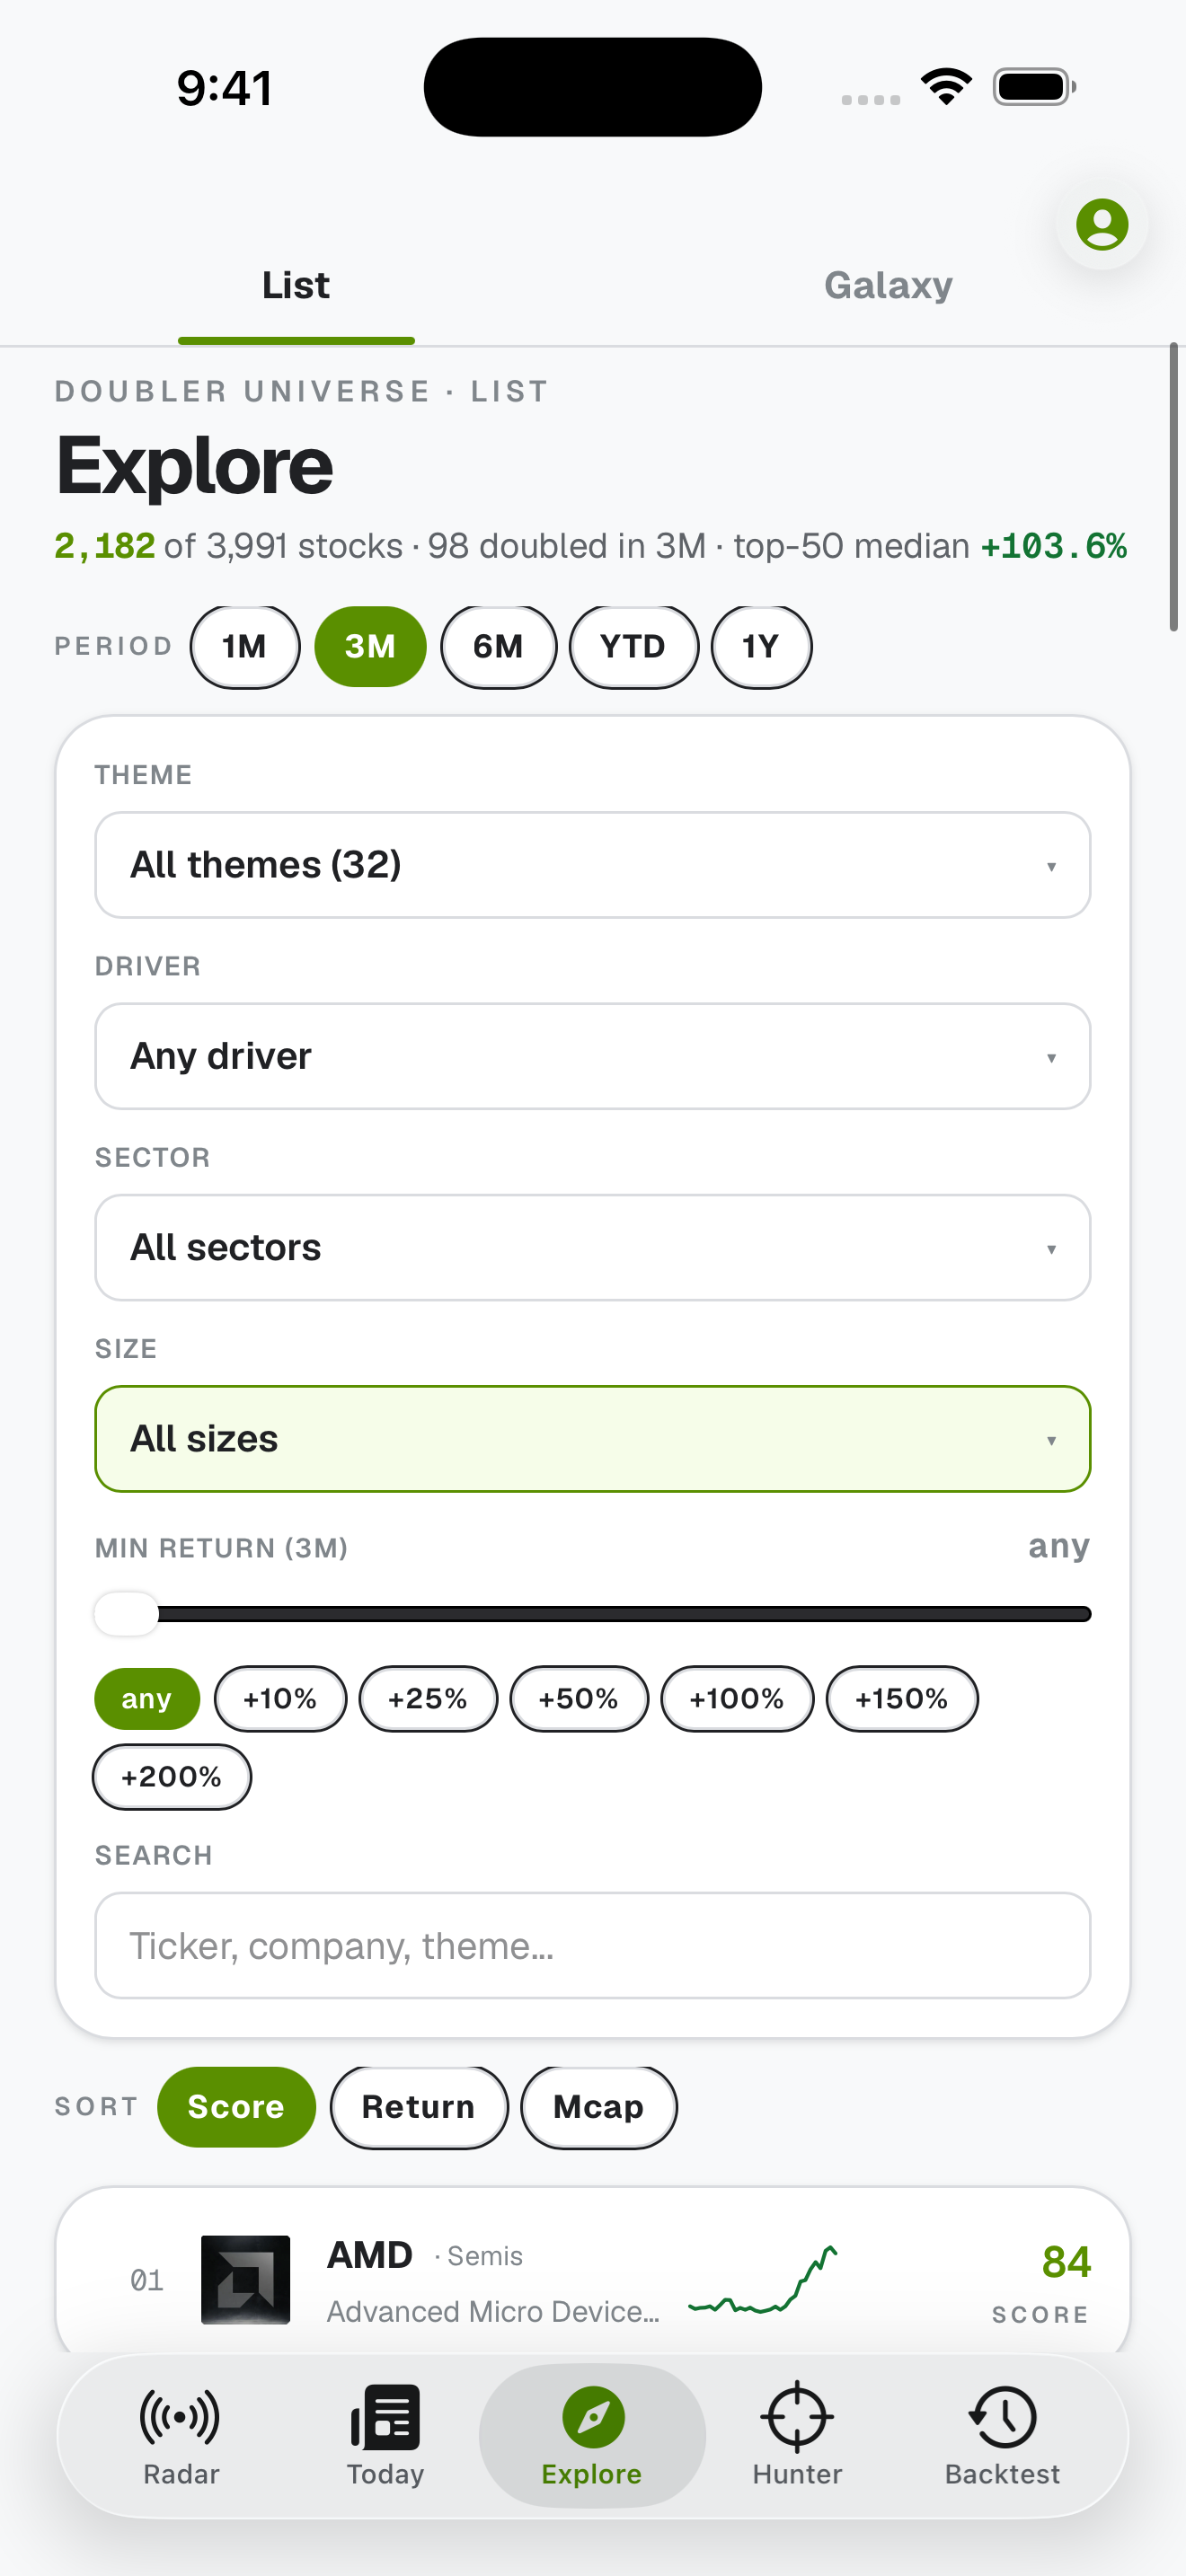Image resolution: width=1186 pixels, height=2576 pixels.
Task: Focus the Ticker, company, theme search field
Action: click(x=593, y=1945)
